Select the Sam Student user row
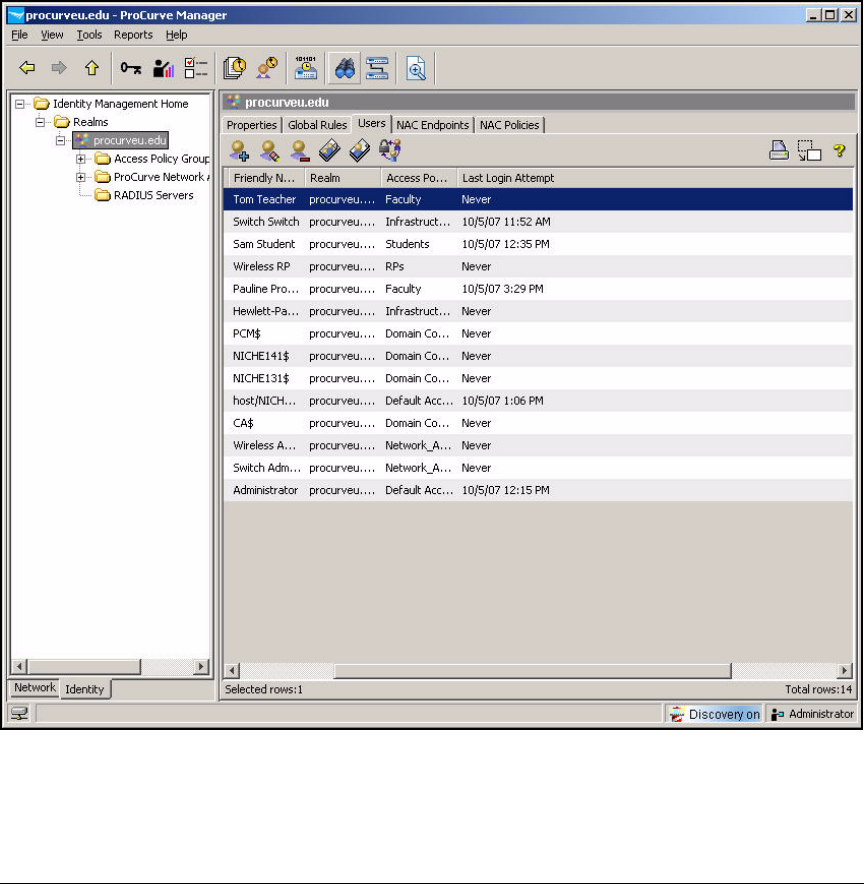 pos(538,244)
